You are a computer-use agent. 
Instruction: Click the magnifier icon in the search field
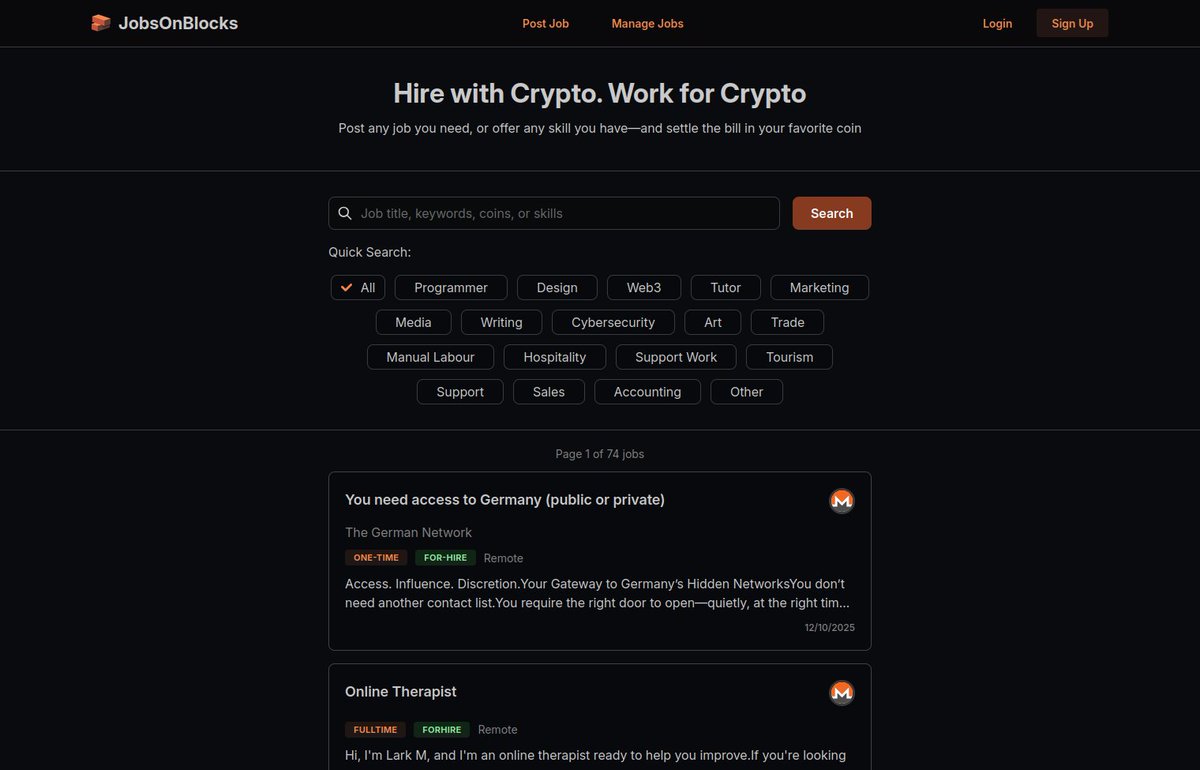[x=345, y=213]
